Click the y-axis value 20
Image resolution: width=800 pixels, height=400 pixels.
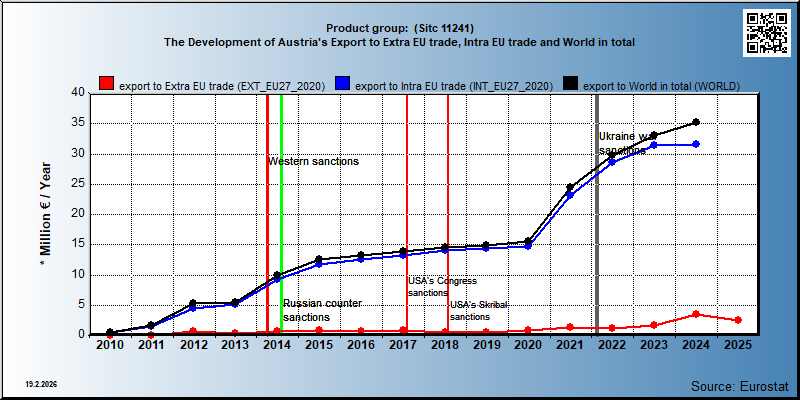coord(78,214)
